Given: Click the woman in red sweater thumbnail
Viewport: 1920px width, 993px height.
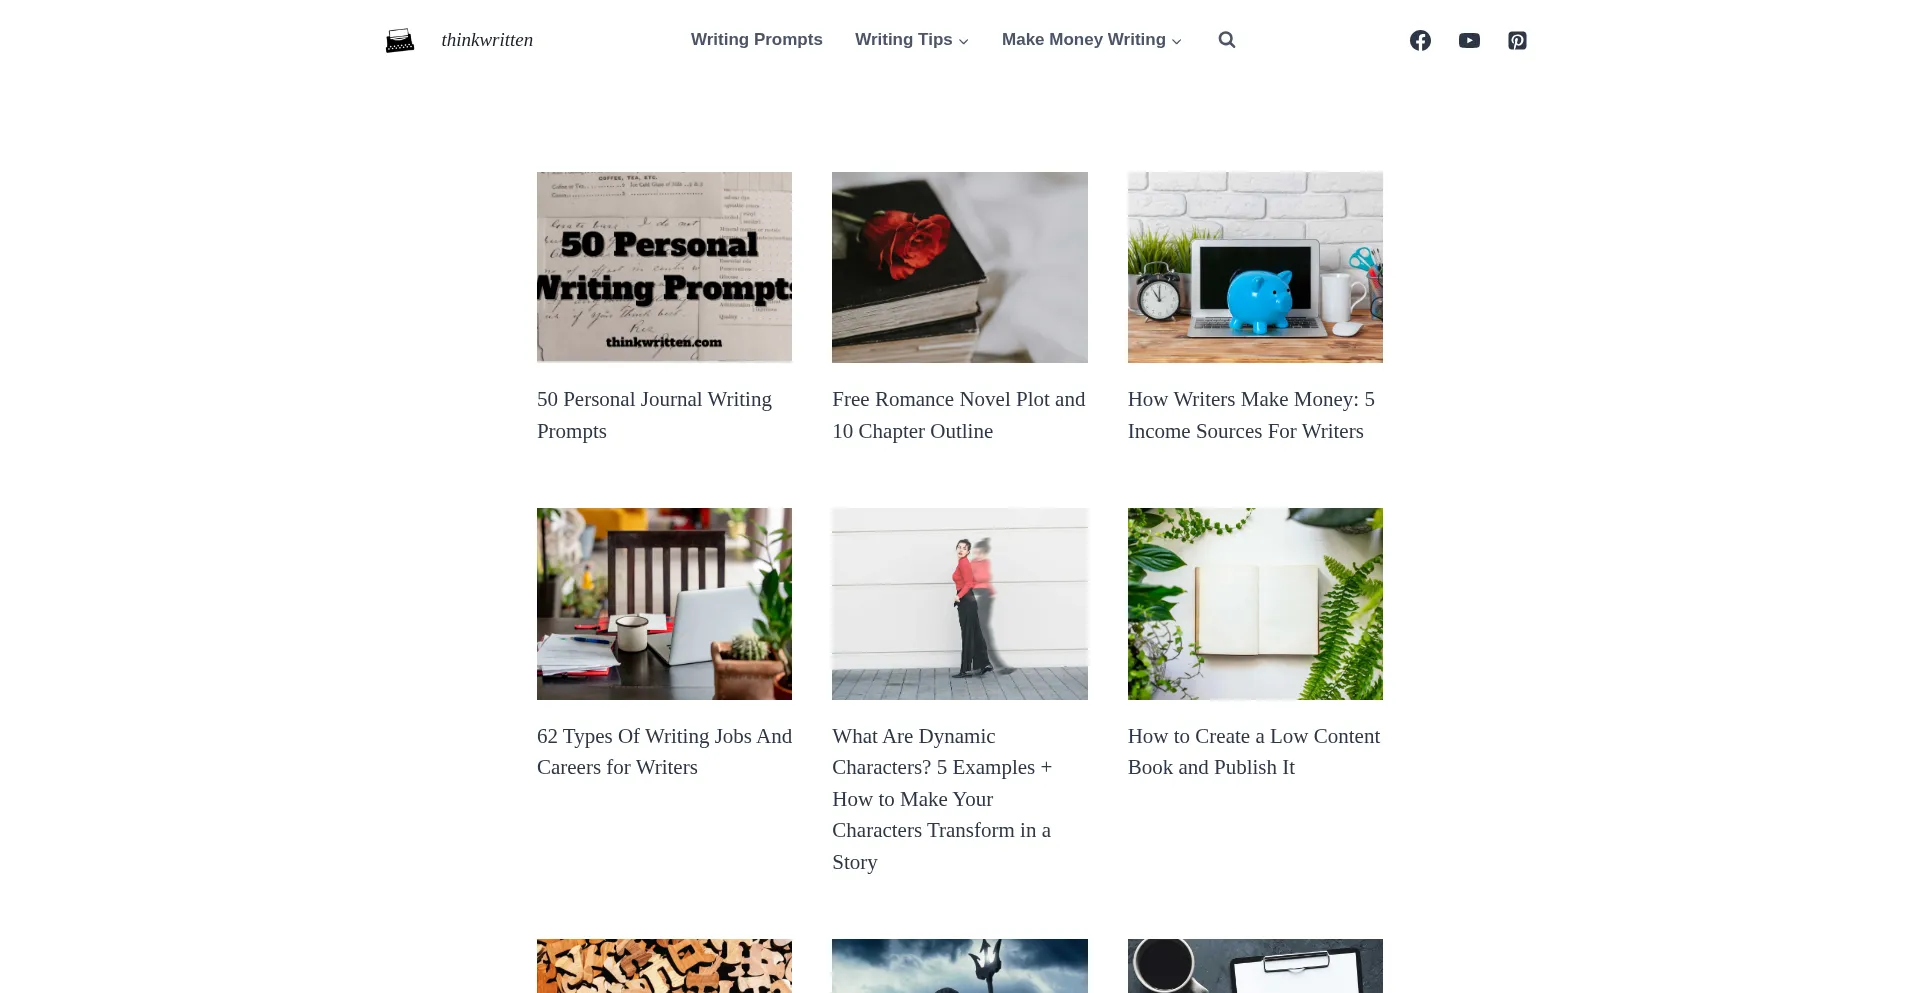Looking at the screenshot, I should (960, 604).
